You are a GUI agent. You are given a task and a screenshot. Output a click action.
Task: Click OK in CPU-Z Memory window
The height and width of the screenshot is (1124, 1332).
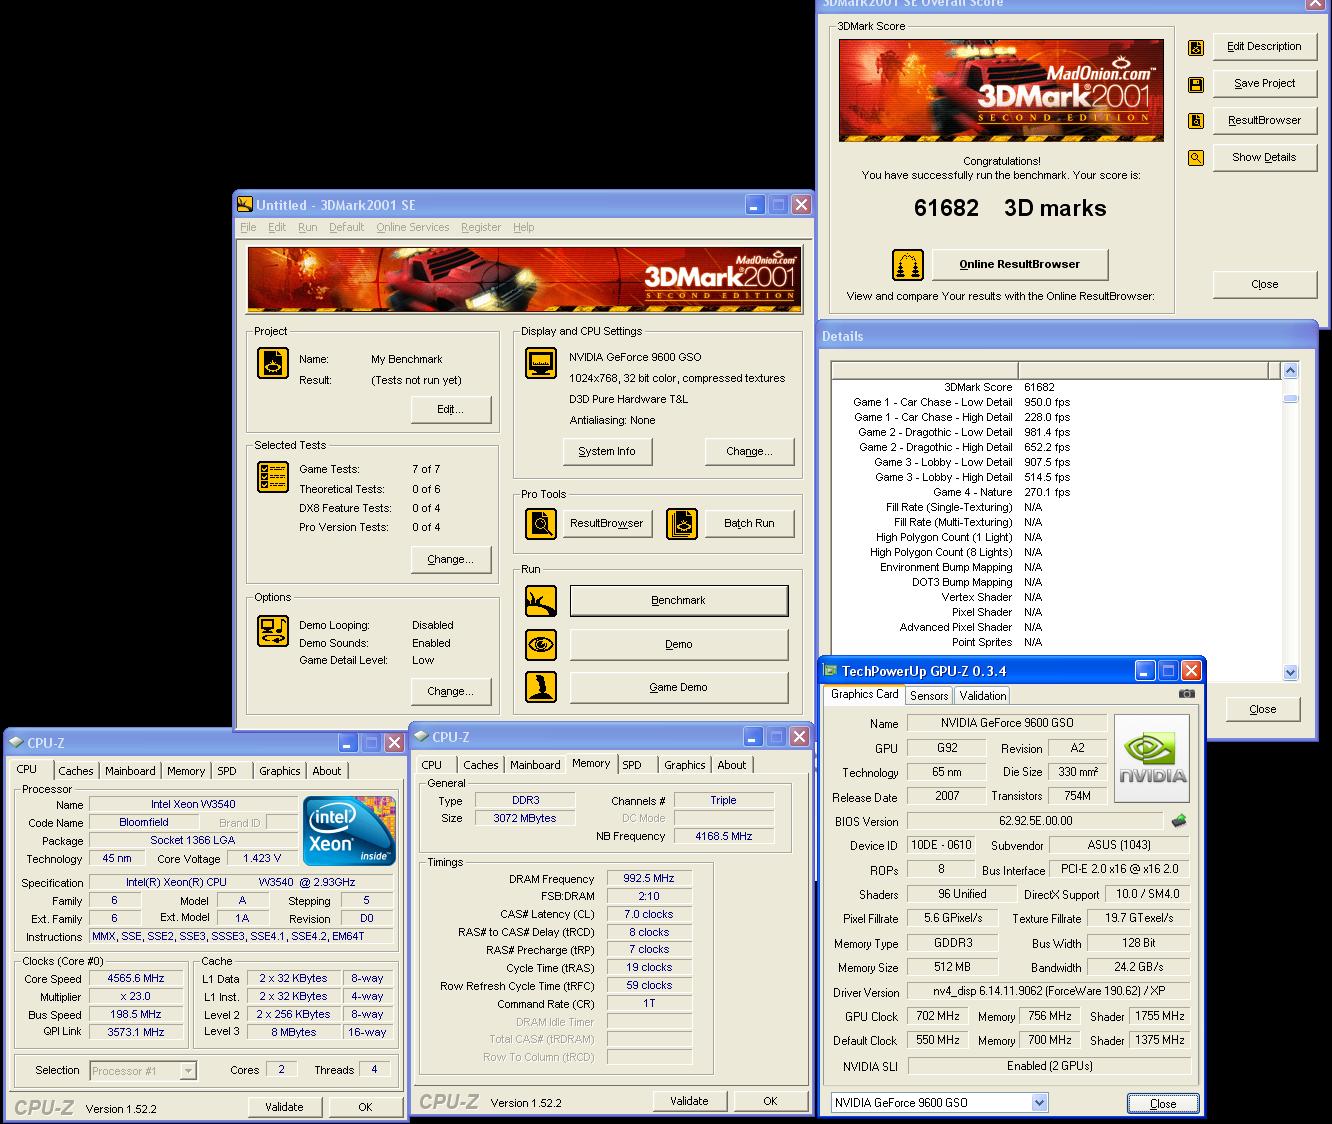[x=770, y=1101]
